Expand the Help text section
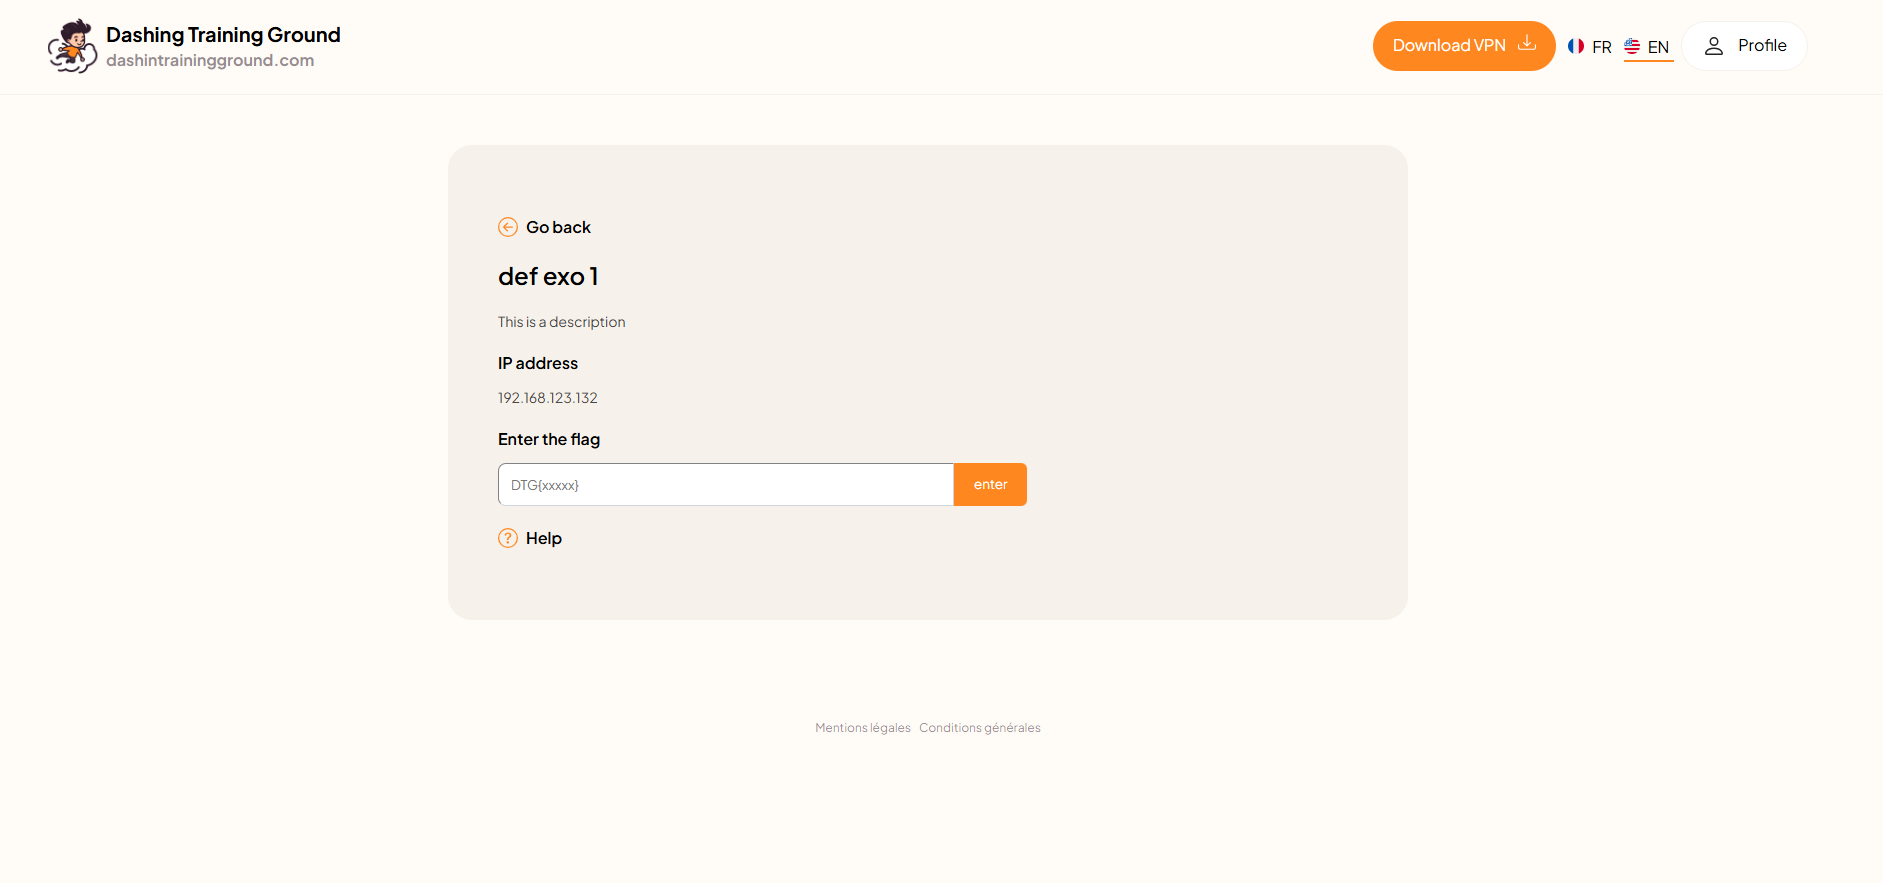 pos(544,538)
